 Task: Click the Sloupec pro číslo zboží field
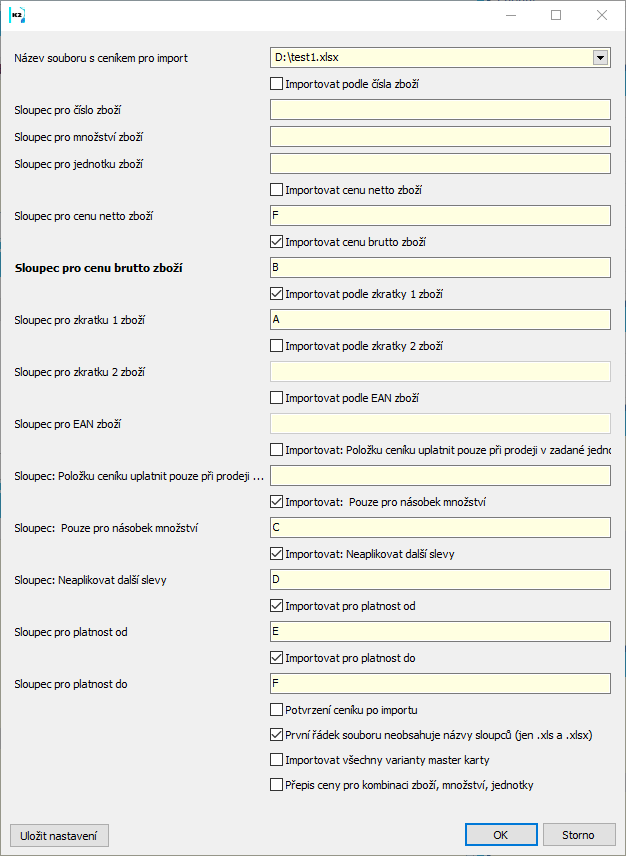coord(440,110)
